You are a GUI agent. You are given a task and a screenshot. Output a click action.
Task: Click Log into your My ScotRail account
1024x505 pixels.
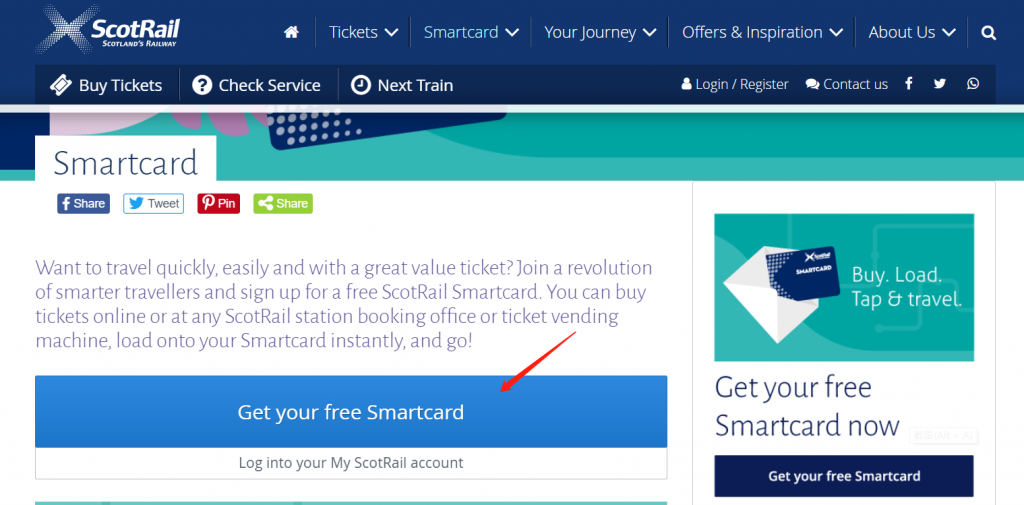point(351,463)
